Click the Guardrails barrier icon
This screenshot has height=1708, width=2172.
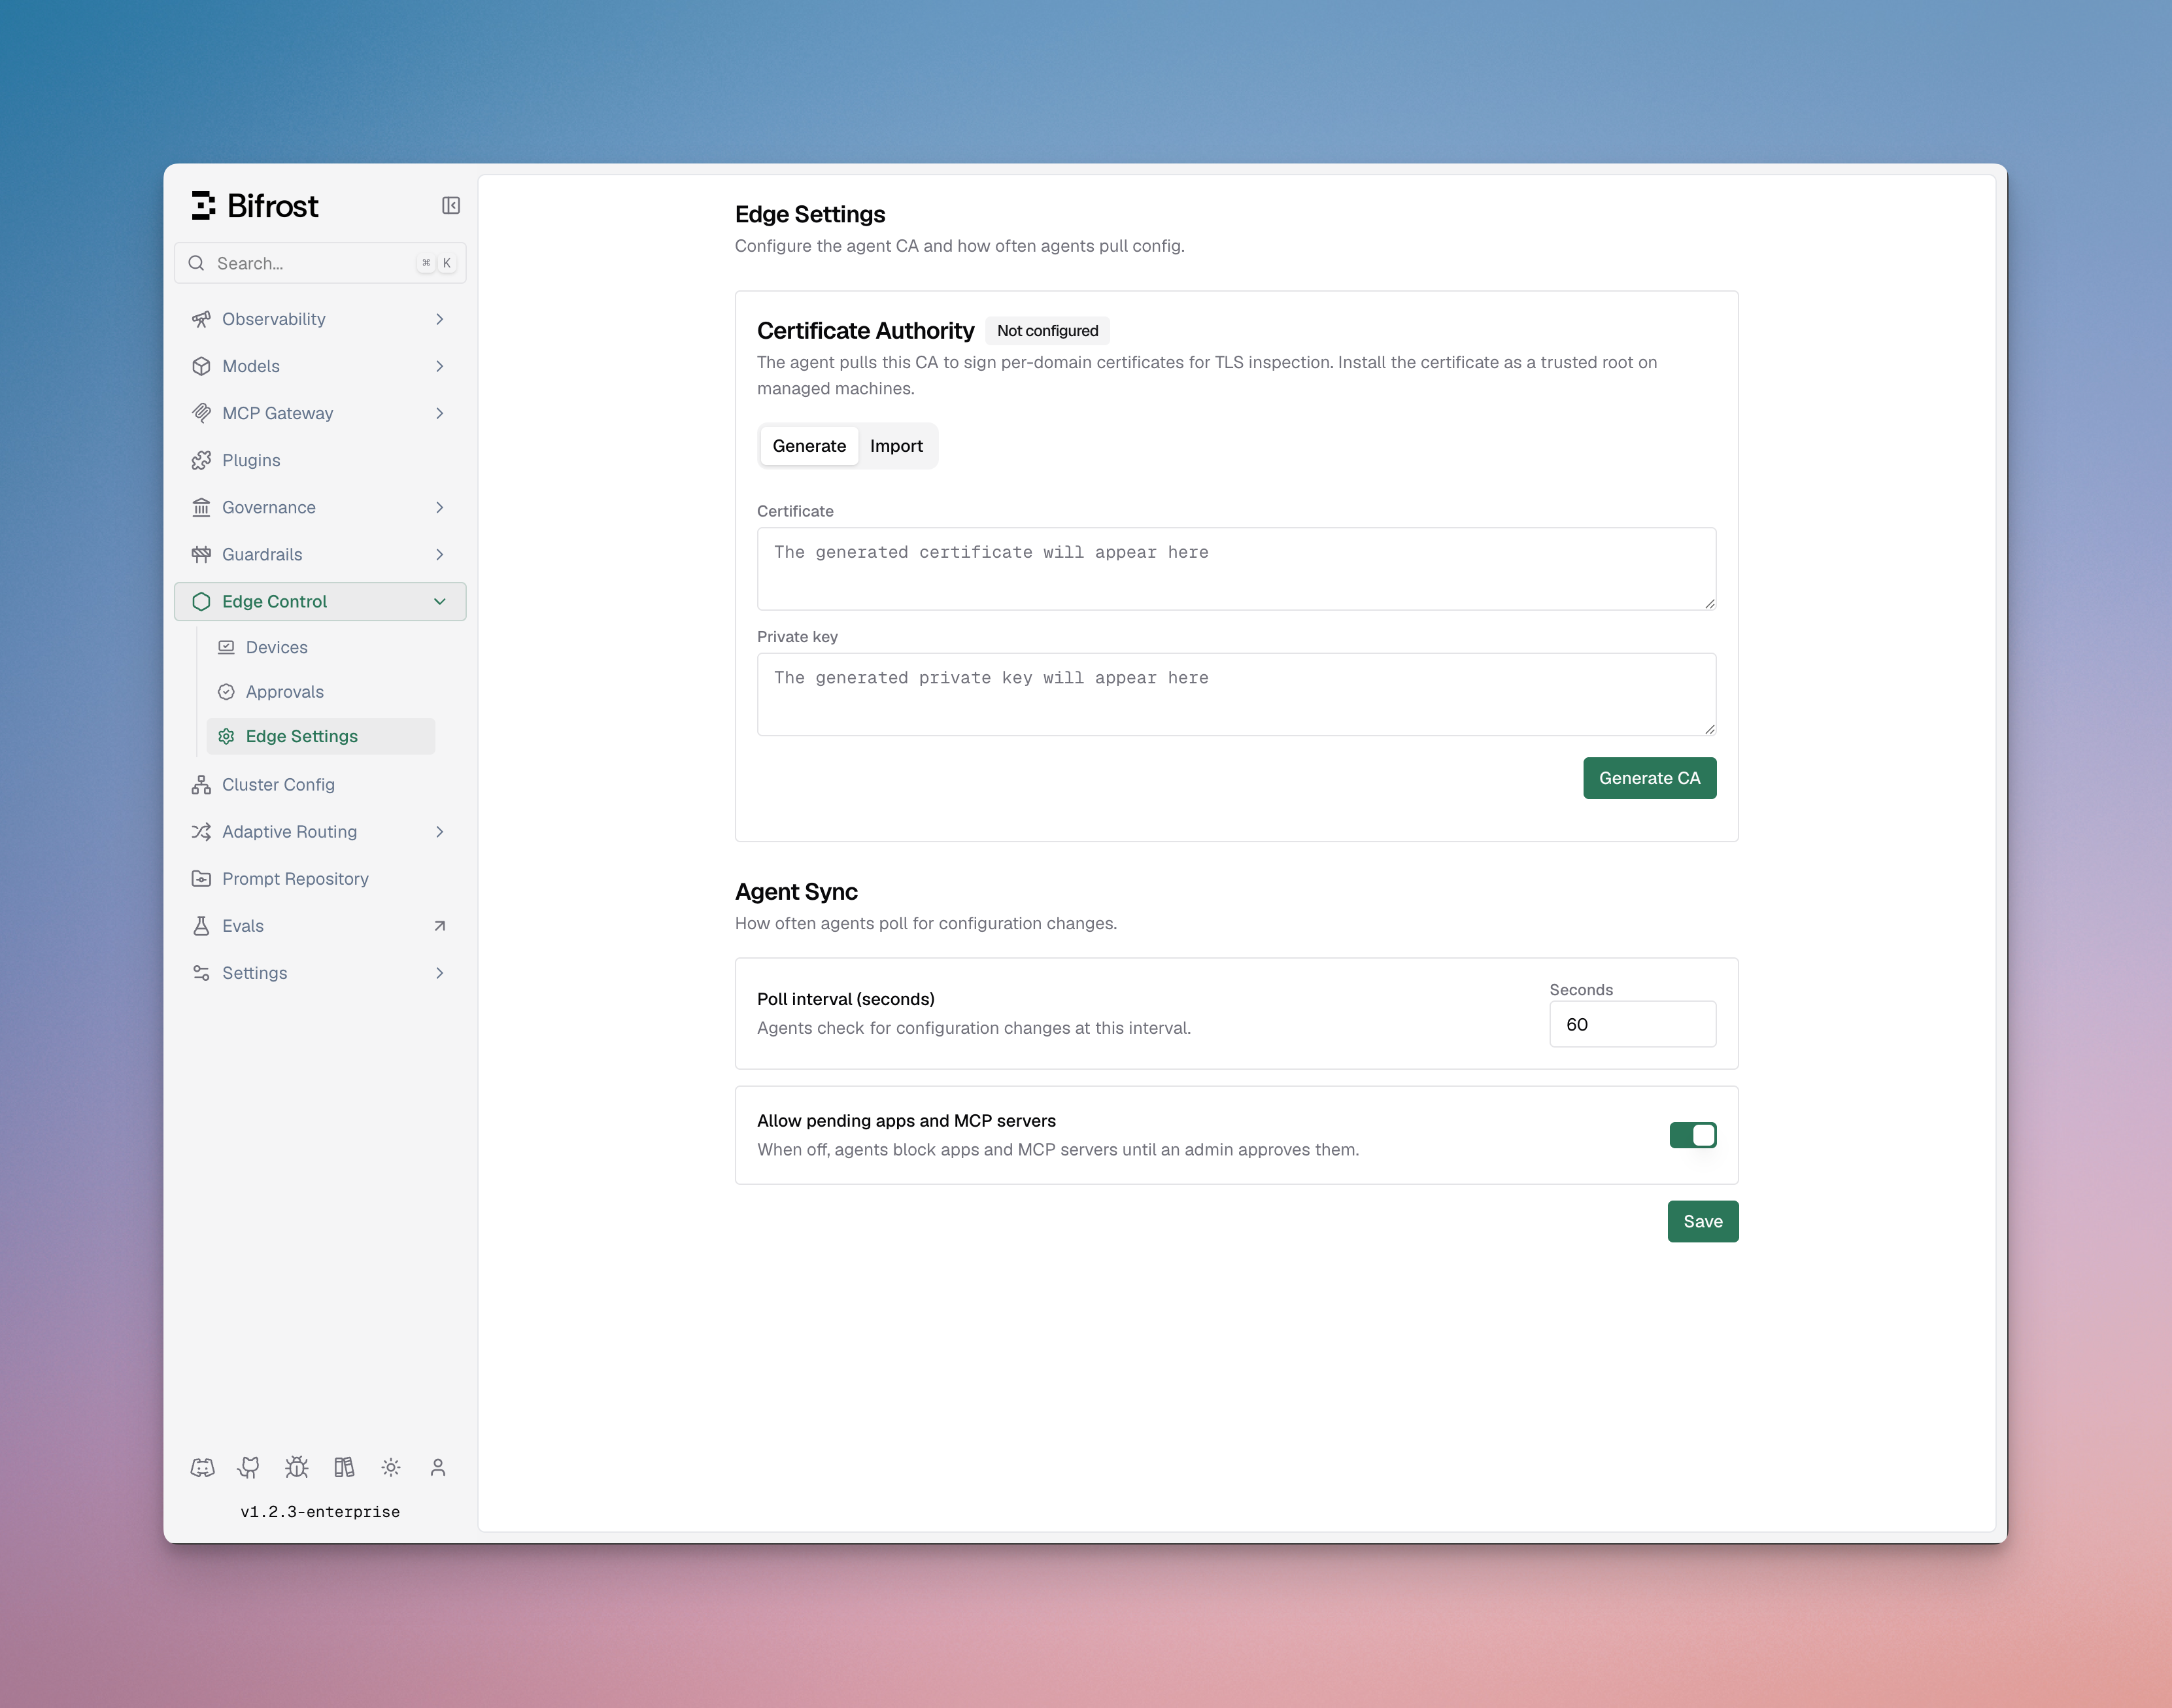(x=201, y=554)
